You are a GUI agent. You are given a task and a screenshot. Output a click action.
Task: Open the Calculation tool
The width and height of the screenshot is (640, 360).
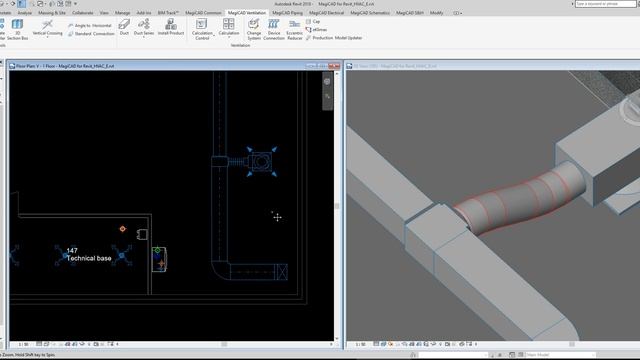coord(229,28)
